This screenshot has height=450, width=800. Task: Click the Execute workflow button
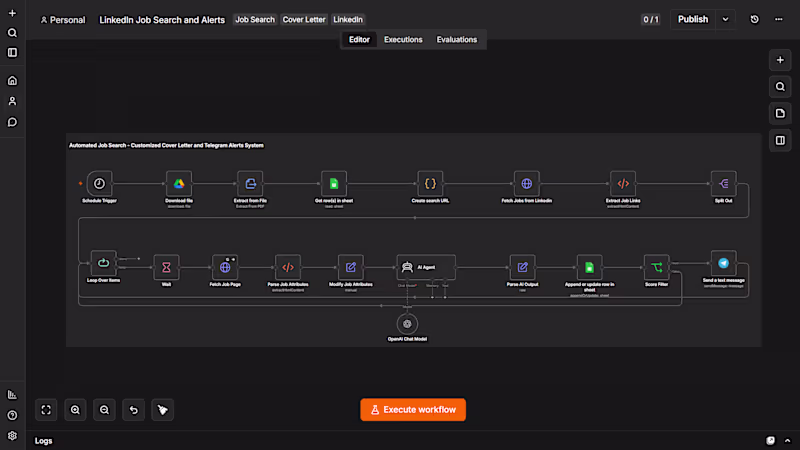(x=413, y=410)
